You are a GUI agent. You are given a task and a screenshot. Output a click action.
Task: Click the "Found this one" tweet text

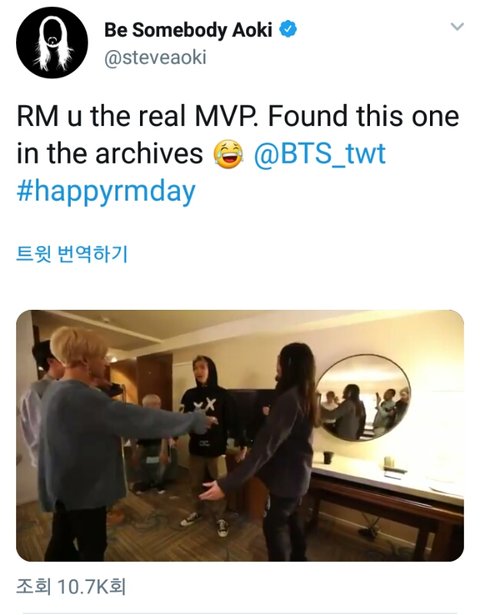[x=364, y=116]
